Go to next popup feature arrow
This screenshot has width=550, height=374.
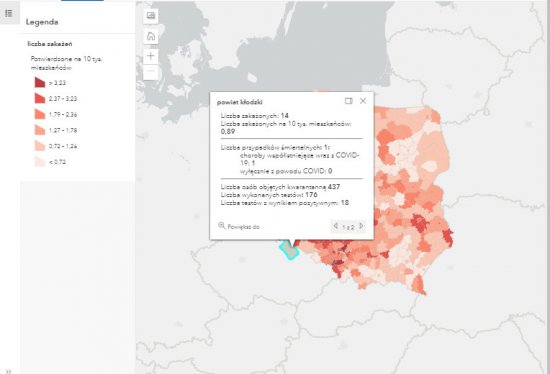point(361,226)
